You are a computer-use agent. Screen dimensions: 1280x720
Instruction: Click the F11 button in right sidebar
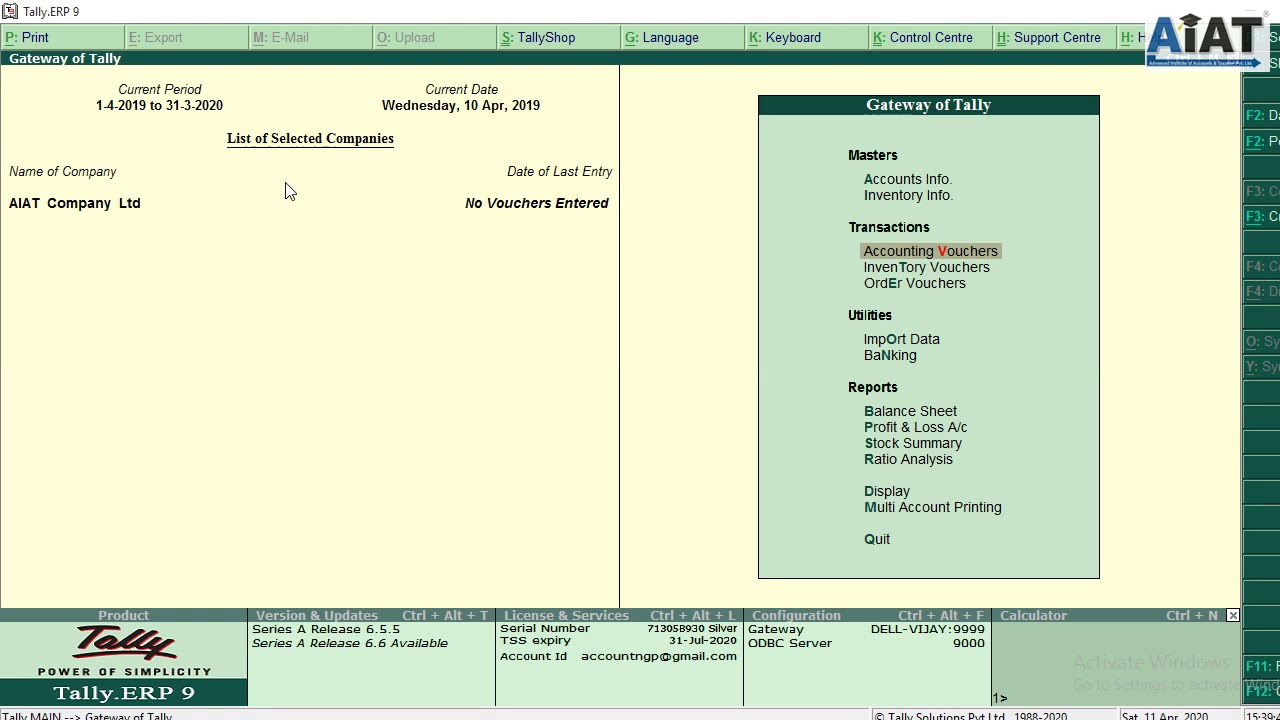pos(1262,666)
